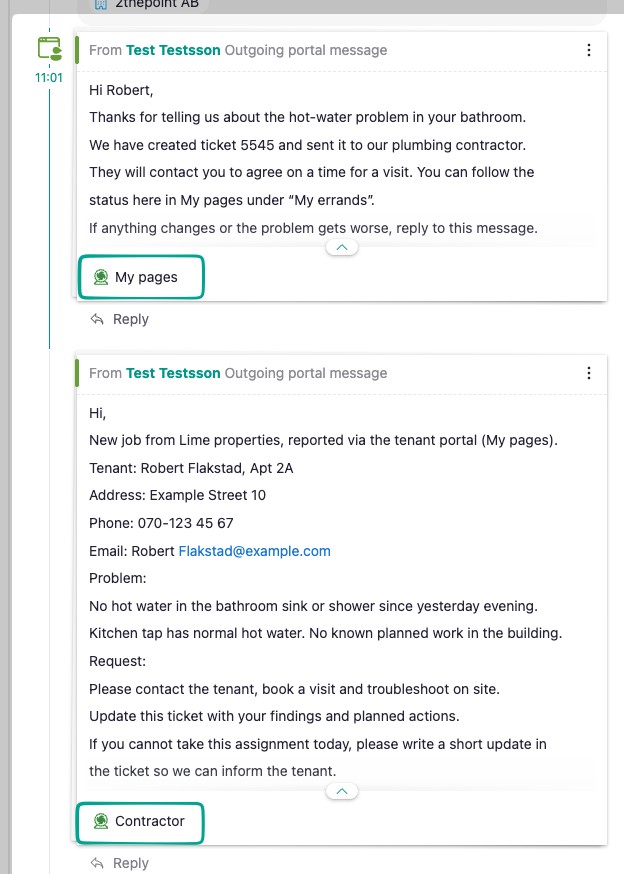Open the Flakstad@example.com email link
The height and width of the screenshot is (874, 624).
click(x=254, y=551)
